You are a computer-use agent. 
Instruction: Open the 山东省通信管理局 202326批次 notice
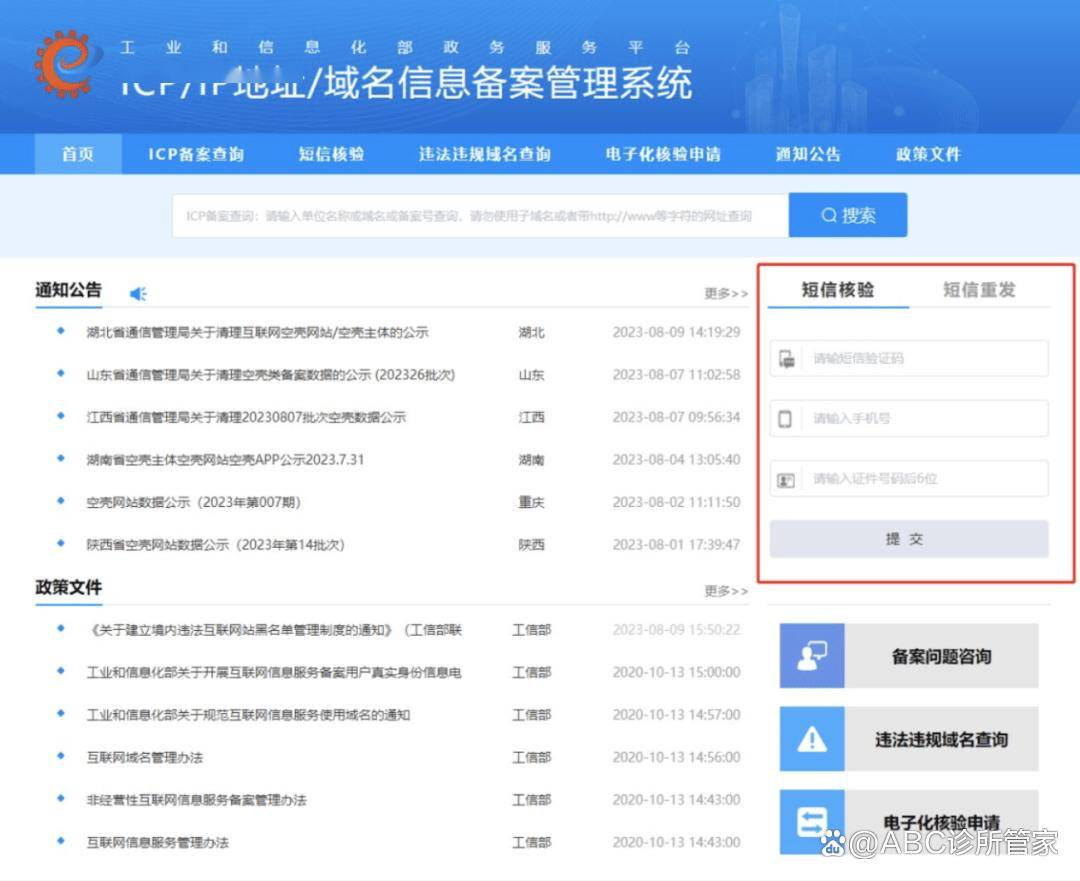point(271,375)
